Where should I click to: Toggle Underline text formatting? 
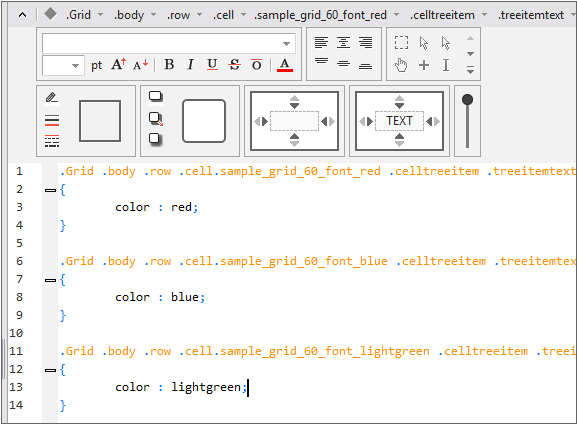point(212,65)
